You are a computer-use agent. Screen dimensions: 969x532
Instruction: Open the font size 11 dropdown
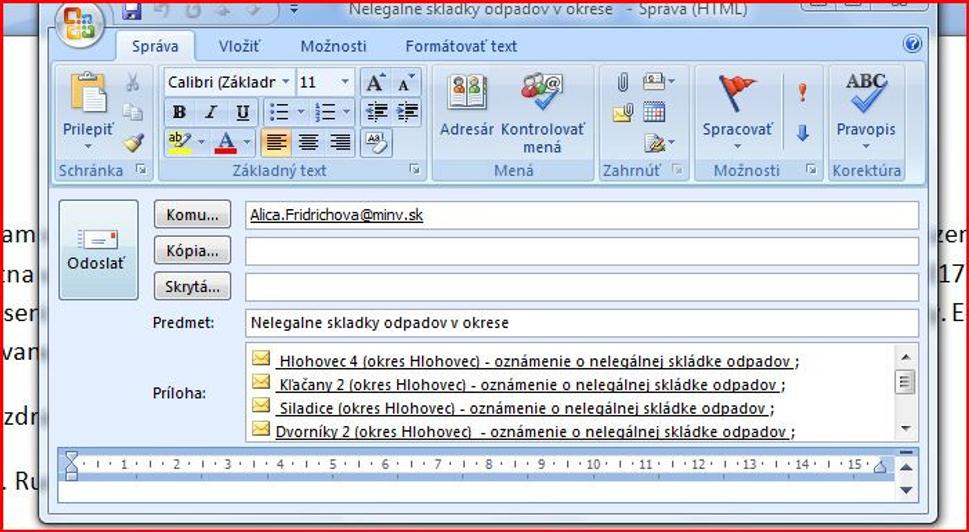click(x=344, y=82)
